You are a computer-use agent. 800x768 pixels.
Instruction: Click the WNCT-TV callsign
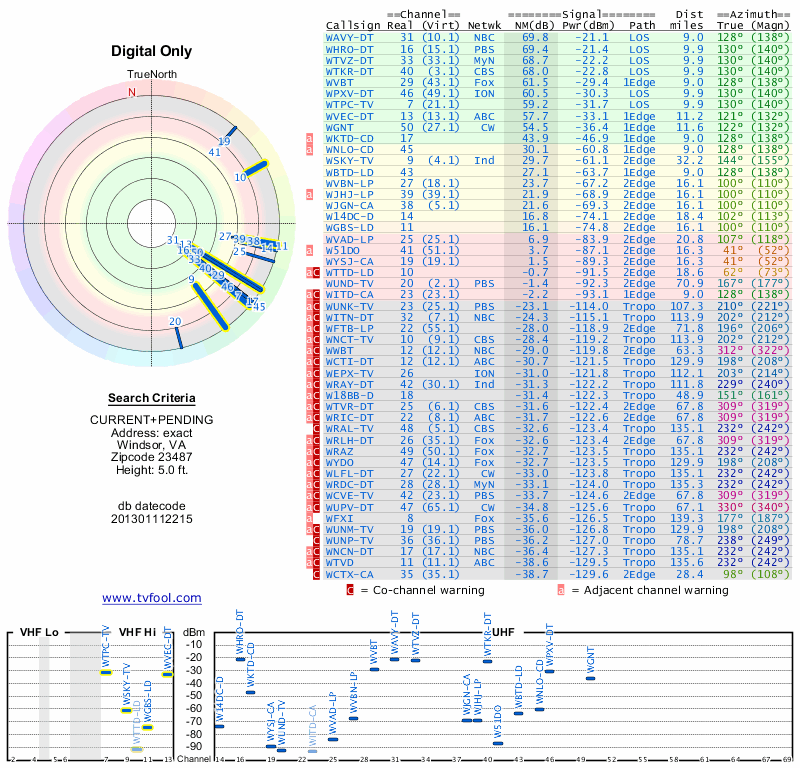(x=349, y=340)
